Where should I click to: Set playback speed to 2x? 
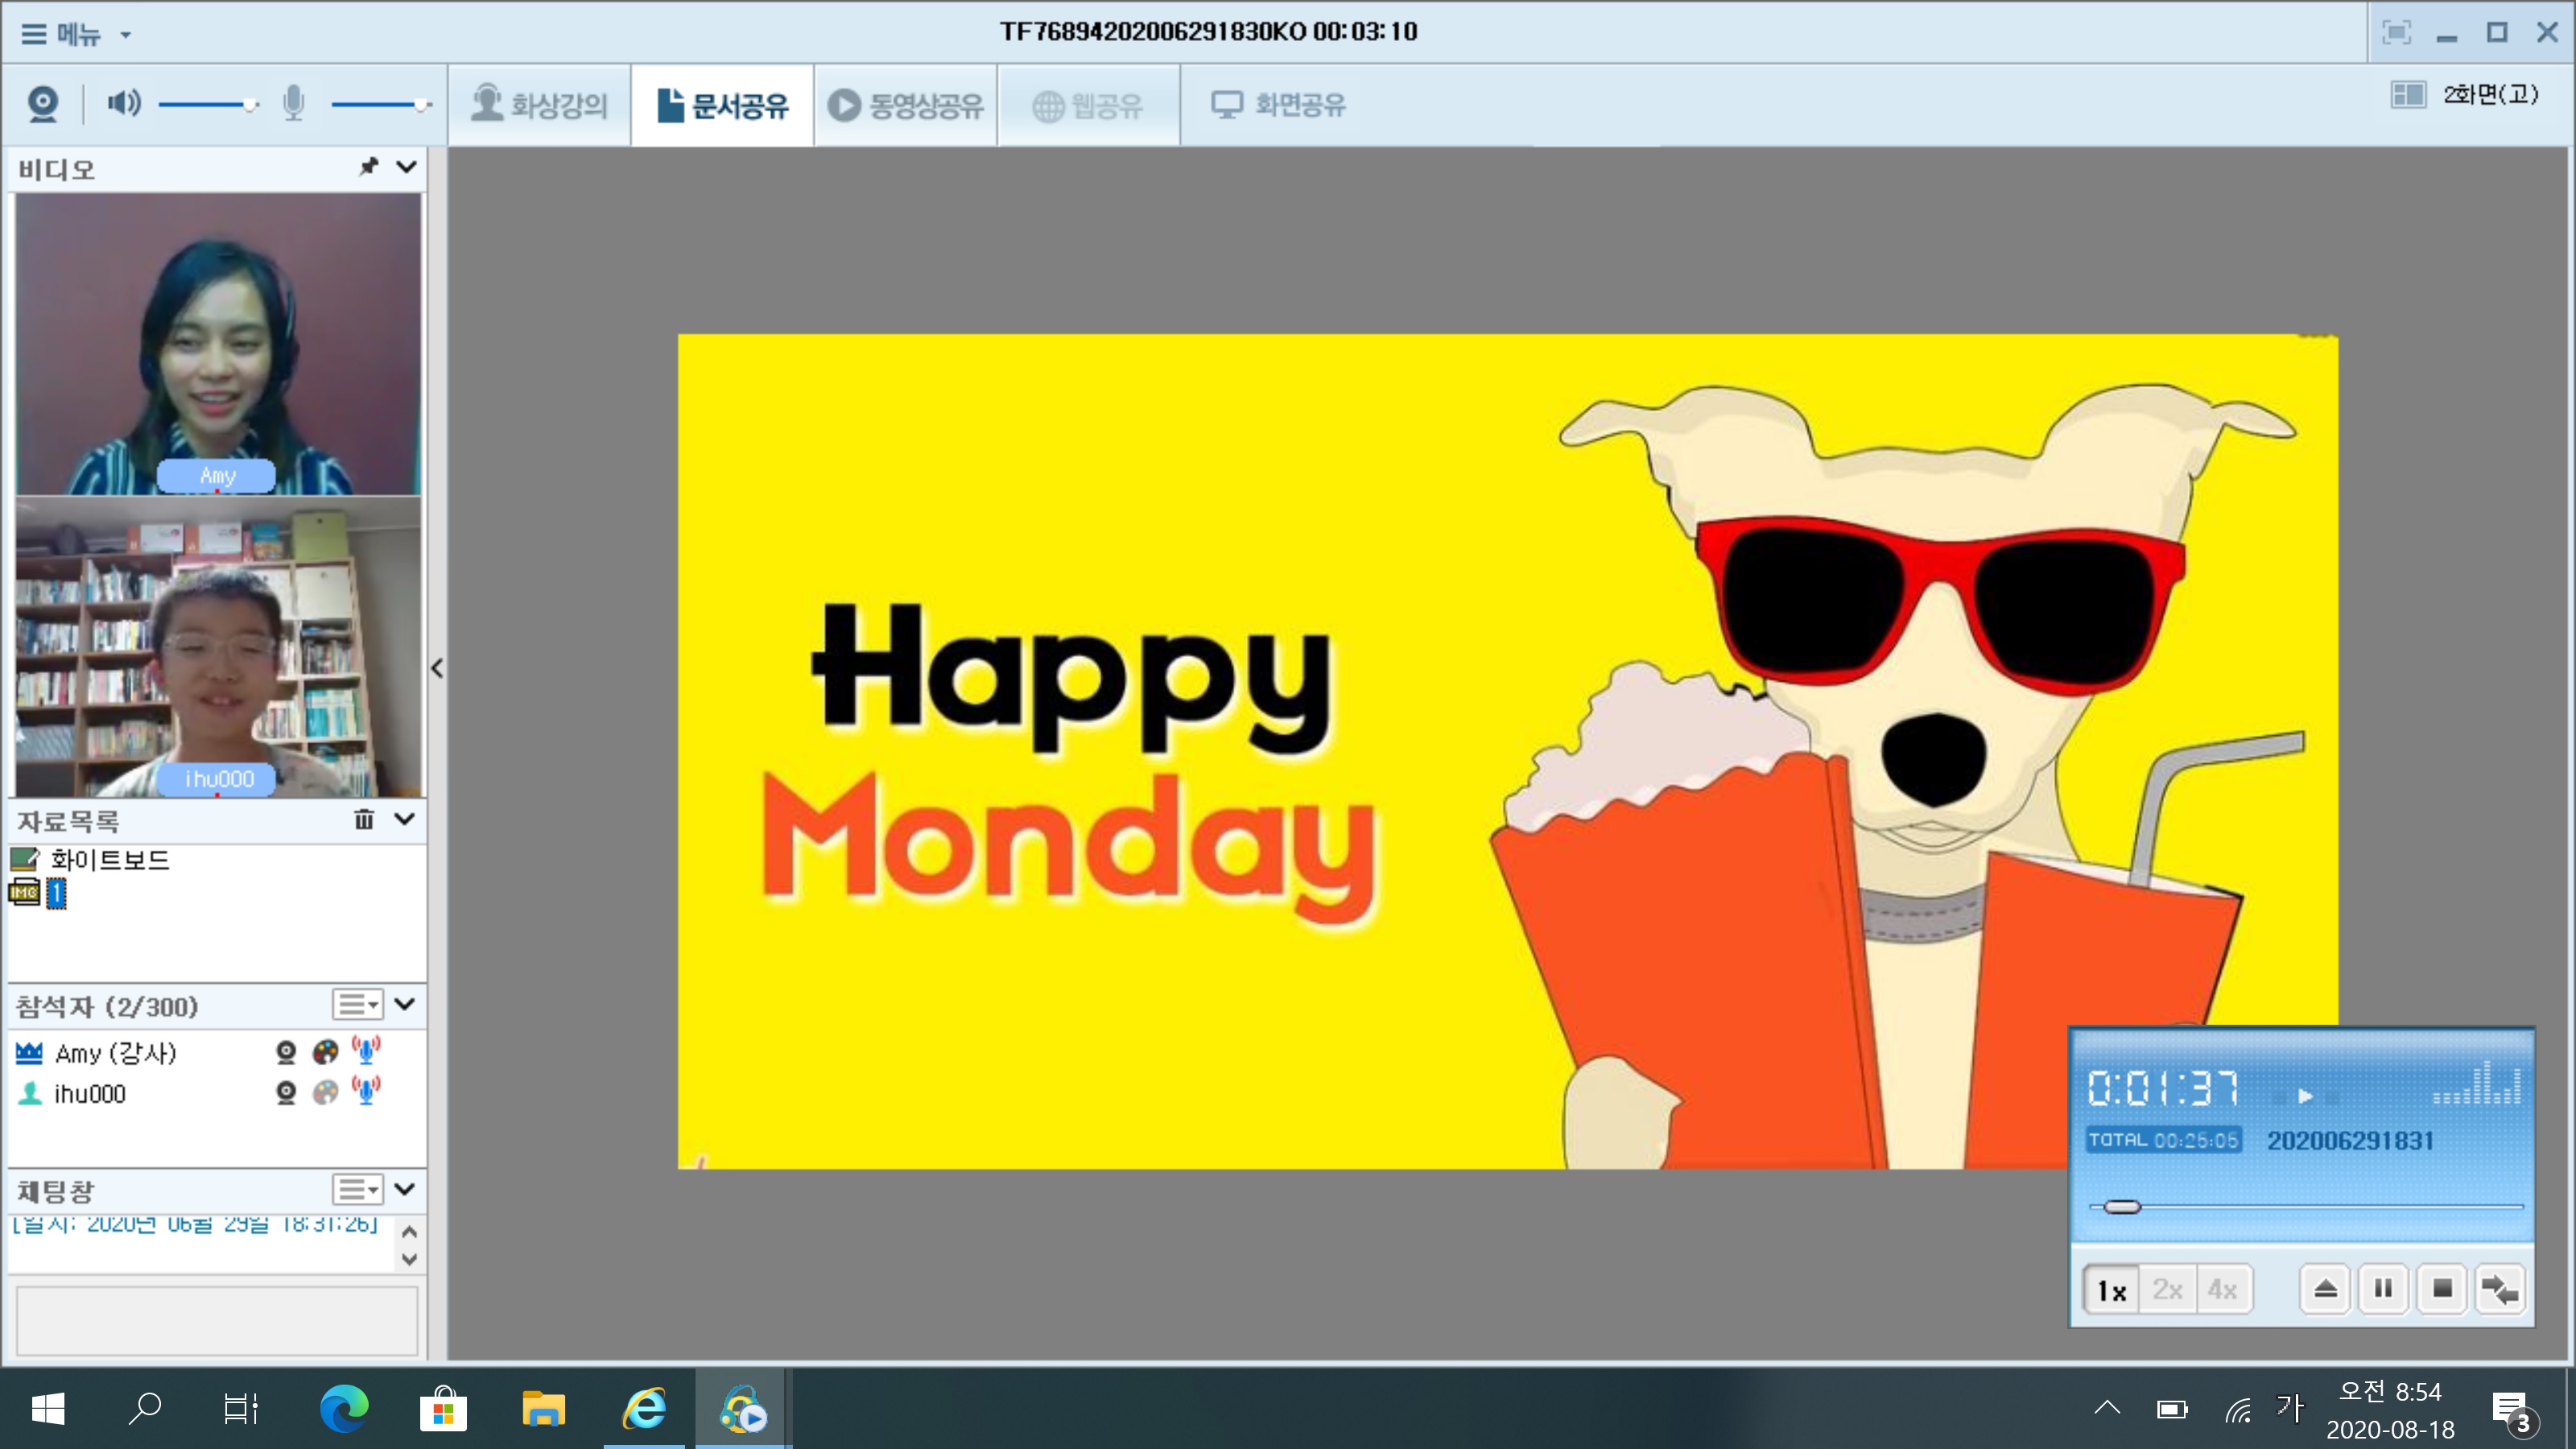[2168, 1290]
